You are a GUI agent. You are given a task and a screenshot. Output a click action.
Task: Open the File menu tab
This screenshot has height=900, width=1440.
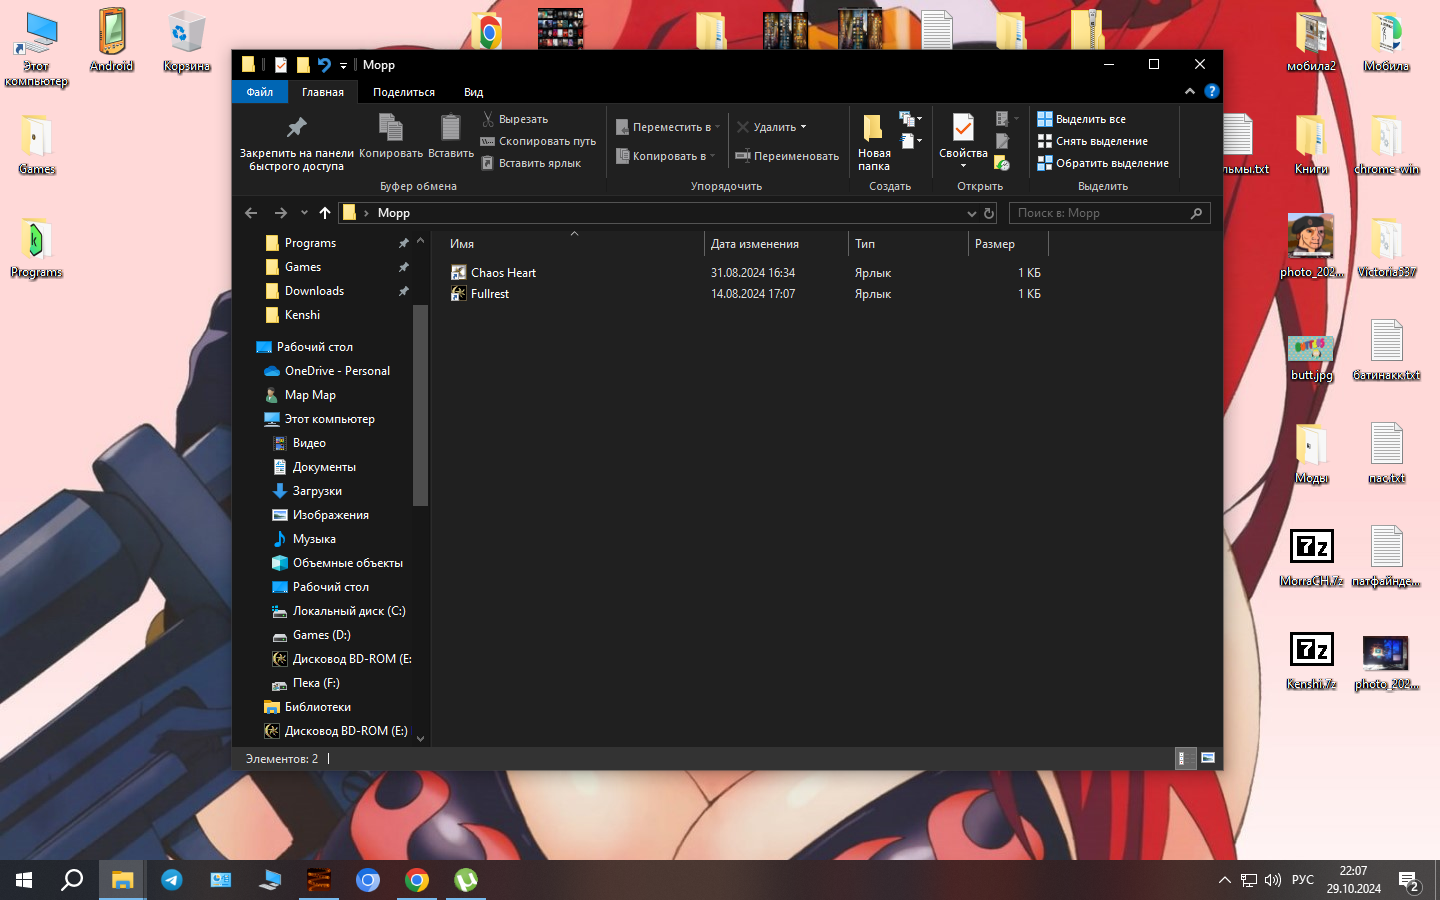260,92
